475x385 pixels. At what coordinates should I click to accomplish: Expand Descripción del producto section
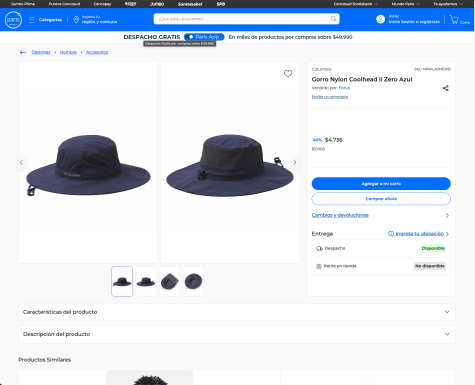tap(237, 334)
